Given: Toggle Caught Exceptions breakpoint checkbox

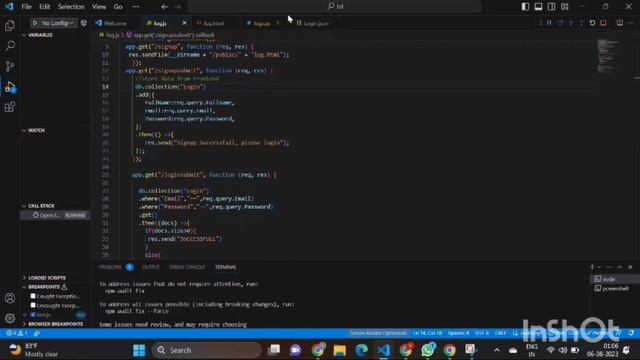Looking at the screenshot, I should pos(33,296).
